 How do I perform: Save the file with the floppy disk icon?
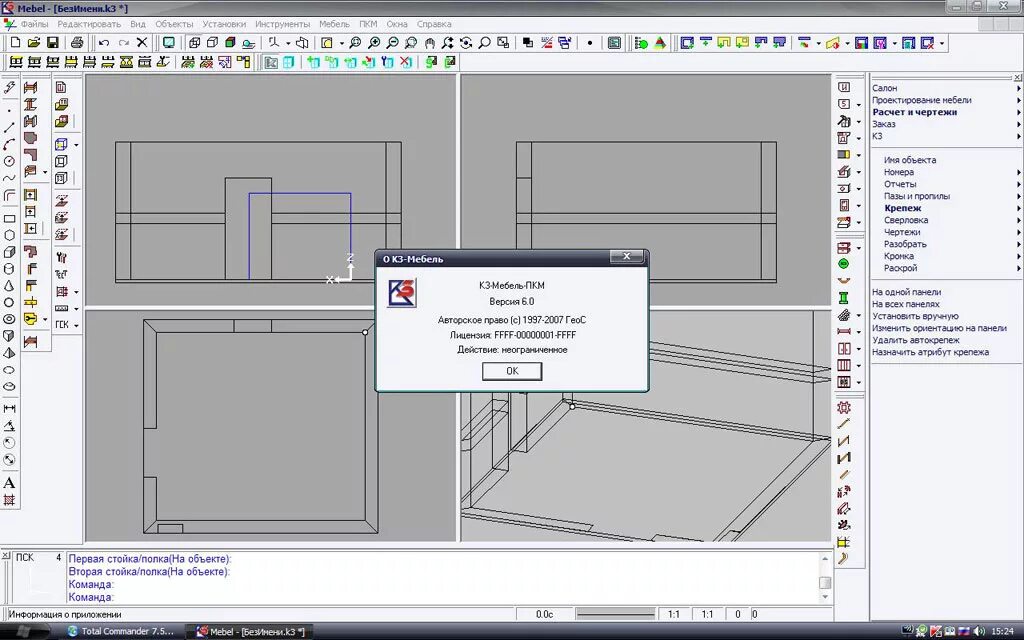(52, 43)
